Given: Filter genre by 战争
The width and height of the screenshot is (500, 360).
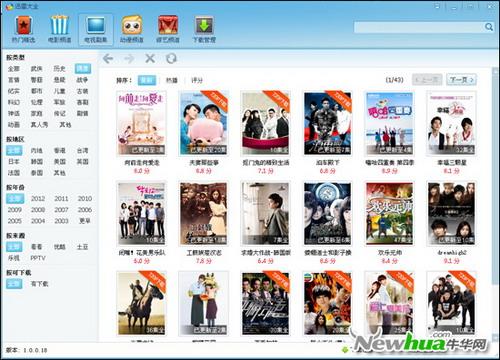Looking at the screenshot, I should (82, 80).
